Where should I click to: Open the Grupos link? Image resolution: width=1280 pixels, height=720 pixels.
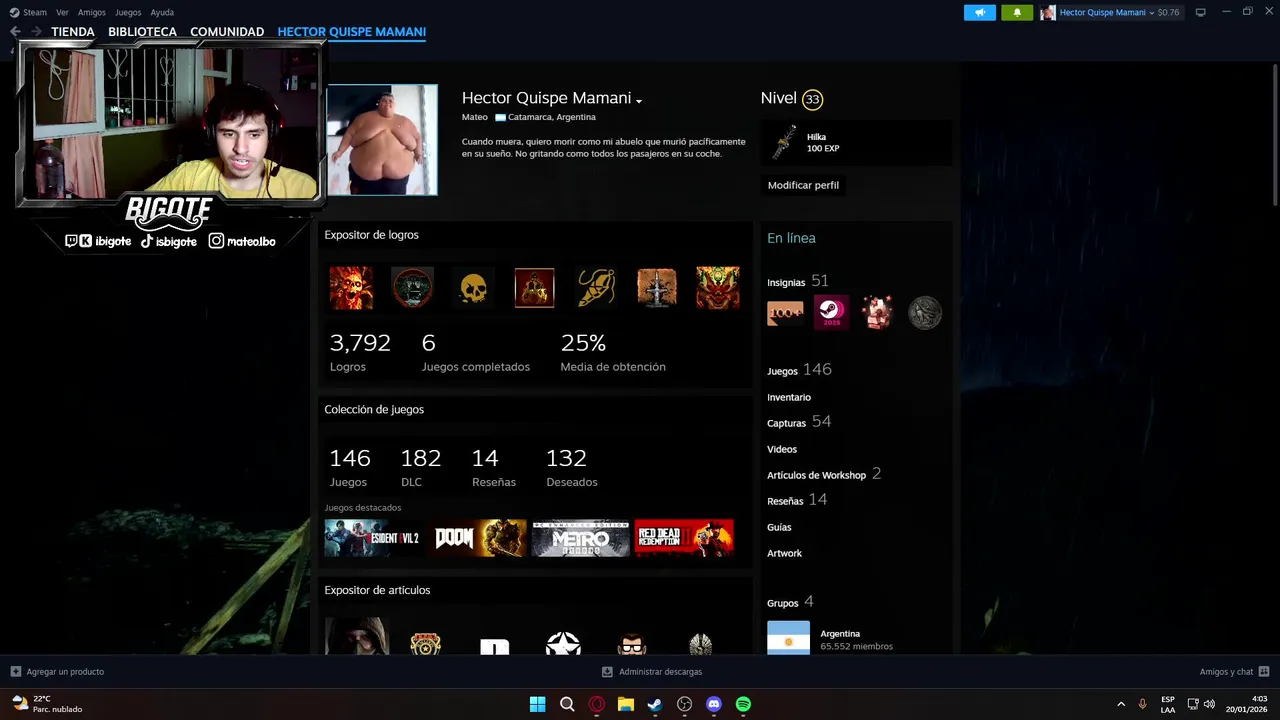click(x=783, y=603)
